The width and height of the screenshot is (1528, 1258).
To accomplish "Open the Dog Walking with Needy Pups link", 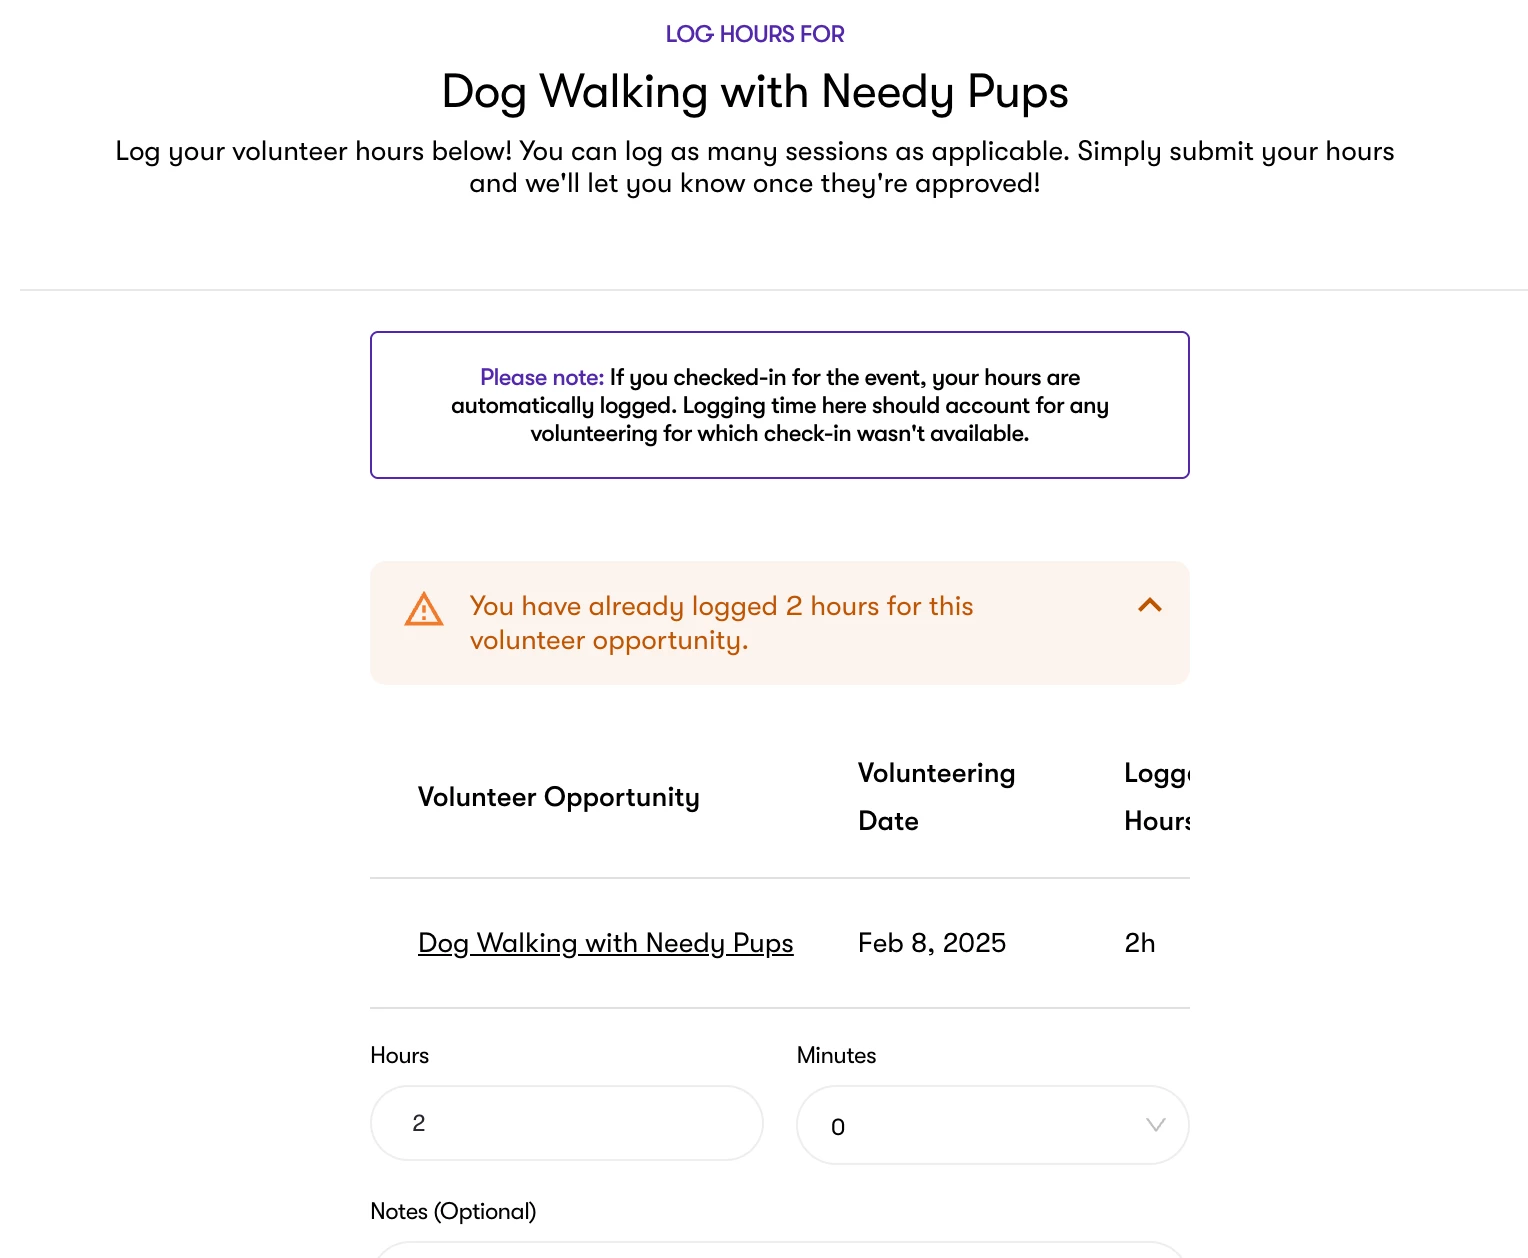I will coord(605,943).
